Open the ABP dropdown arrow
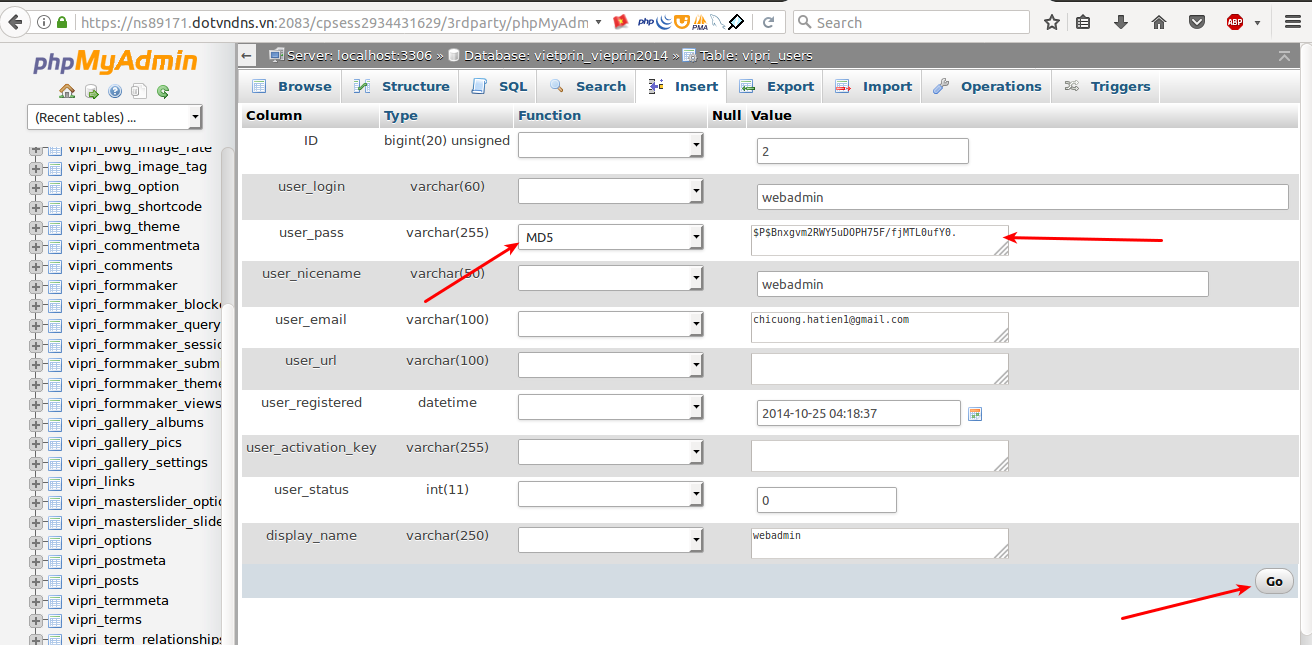1312x645 pixels. coord(1256,22)
